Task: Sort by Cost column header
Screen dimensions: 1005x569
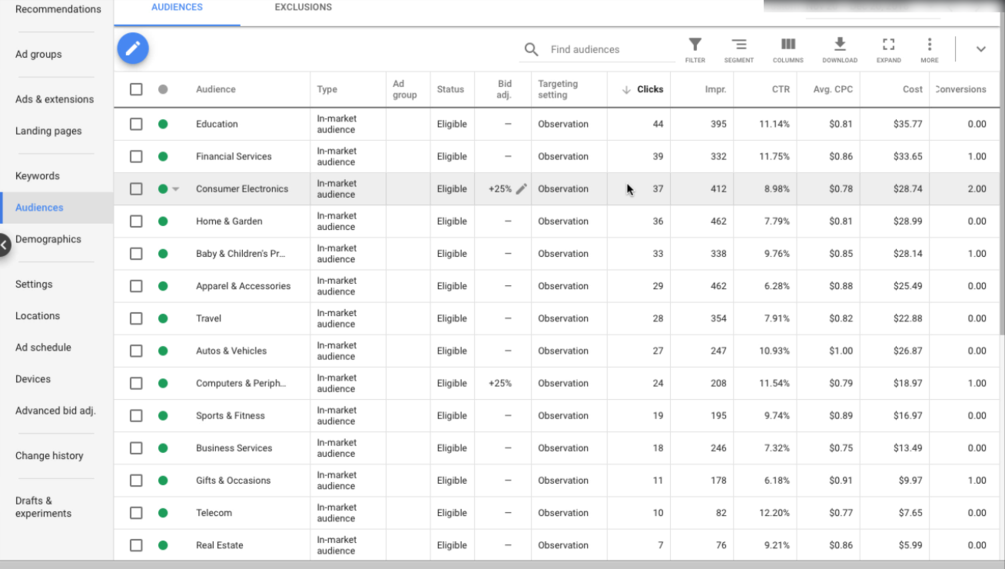Action: [913, 89]
